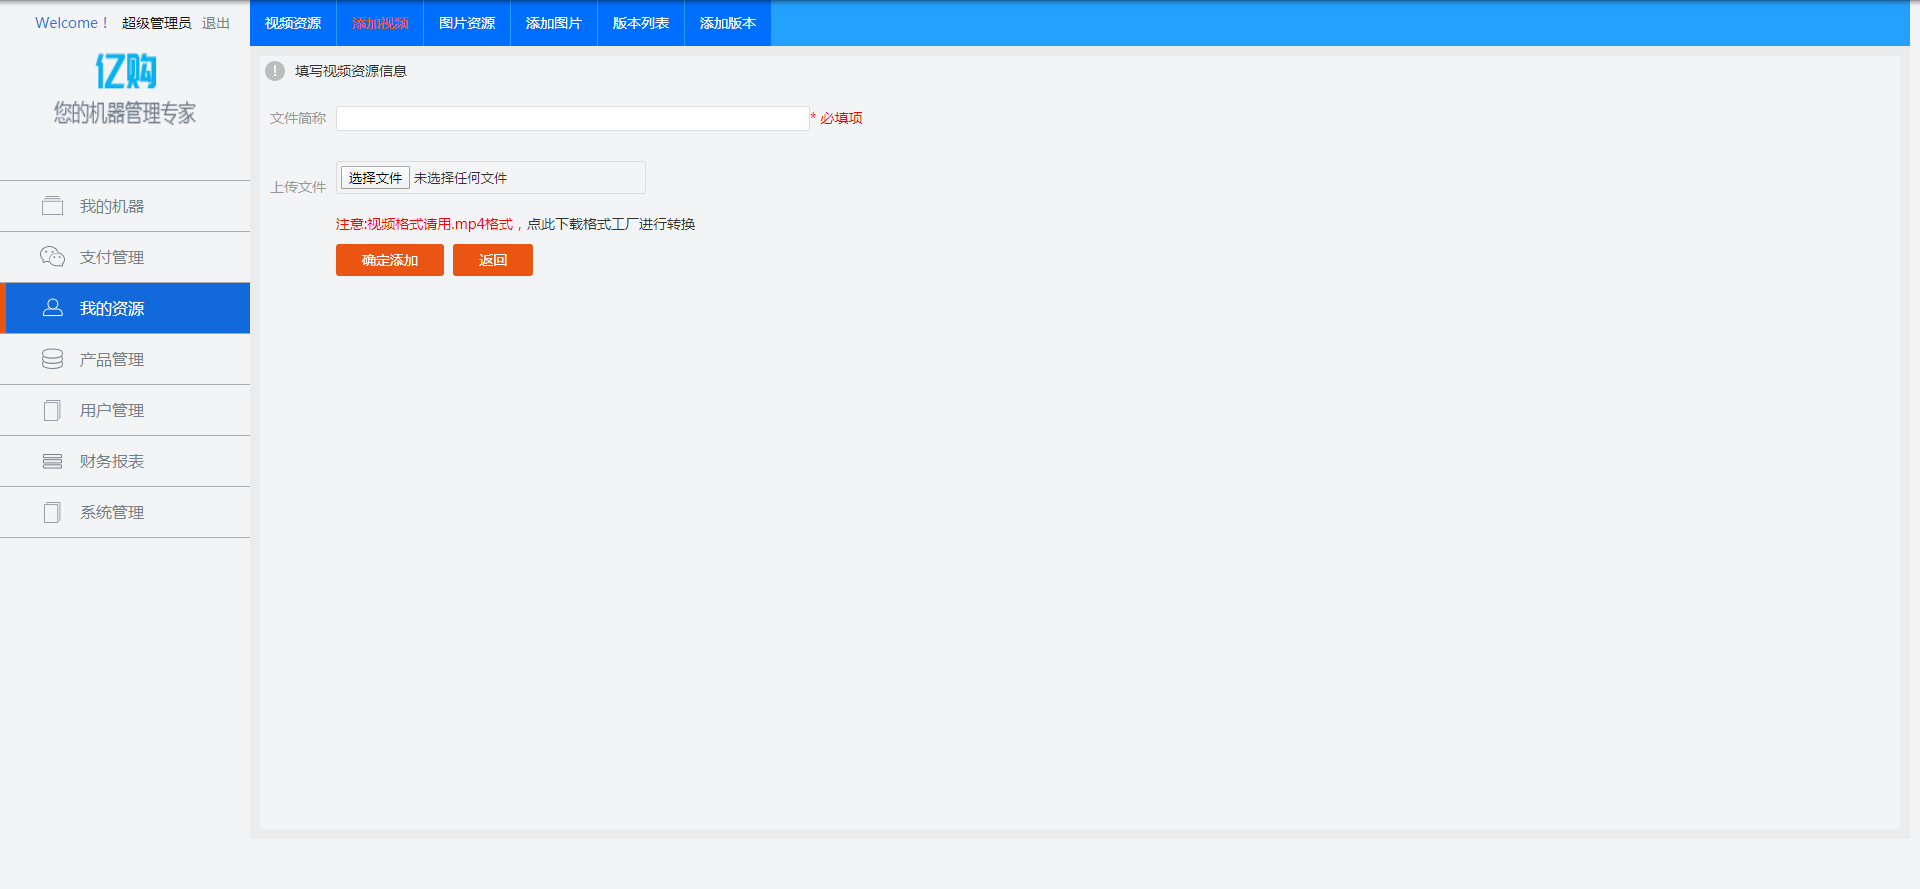Click the 亿购 logo
The height and width of the screenshot is (889, 1920).
pos(125,72)
